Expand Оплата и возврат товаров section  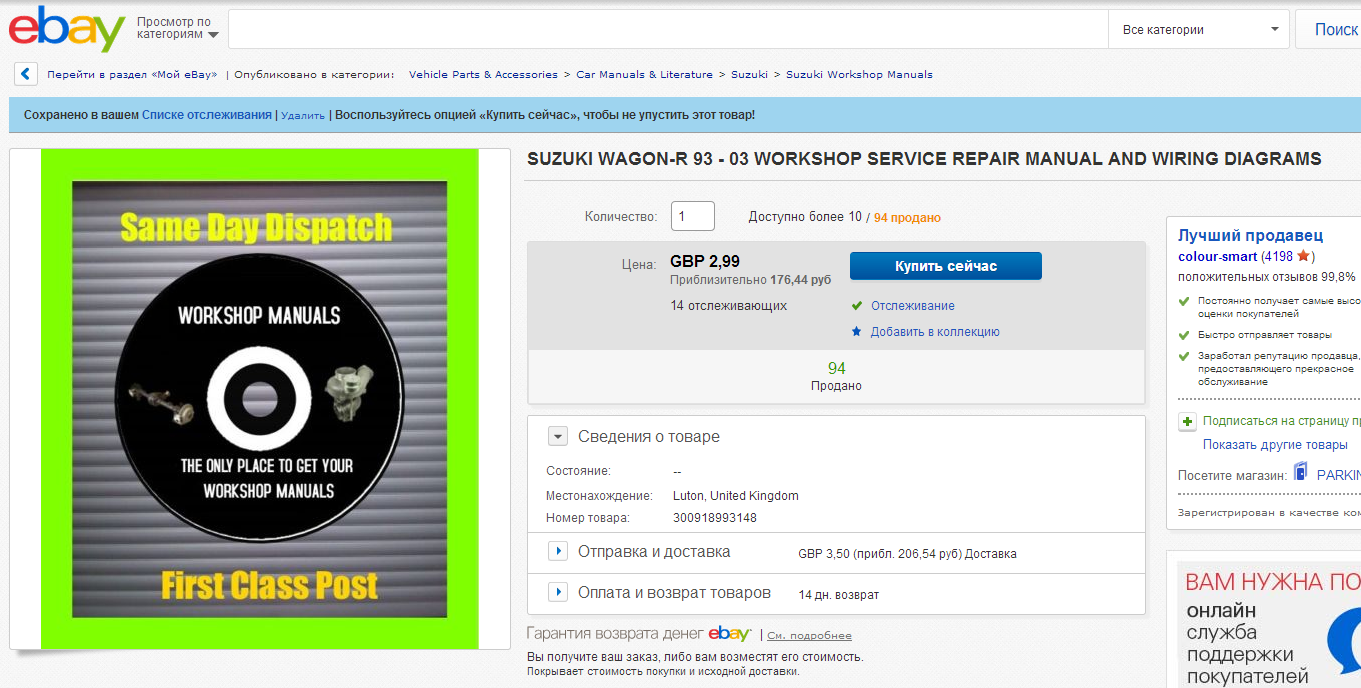point(558,592)
